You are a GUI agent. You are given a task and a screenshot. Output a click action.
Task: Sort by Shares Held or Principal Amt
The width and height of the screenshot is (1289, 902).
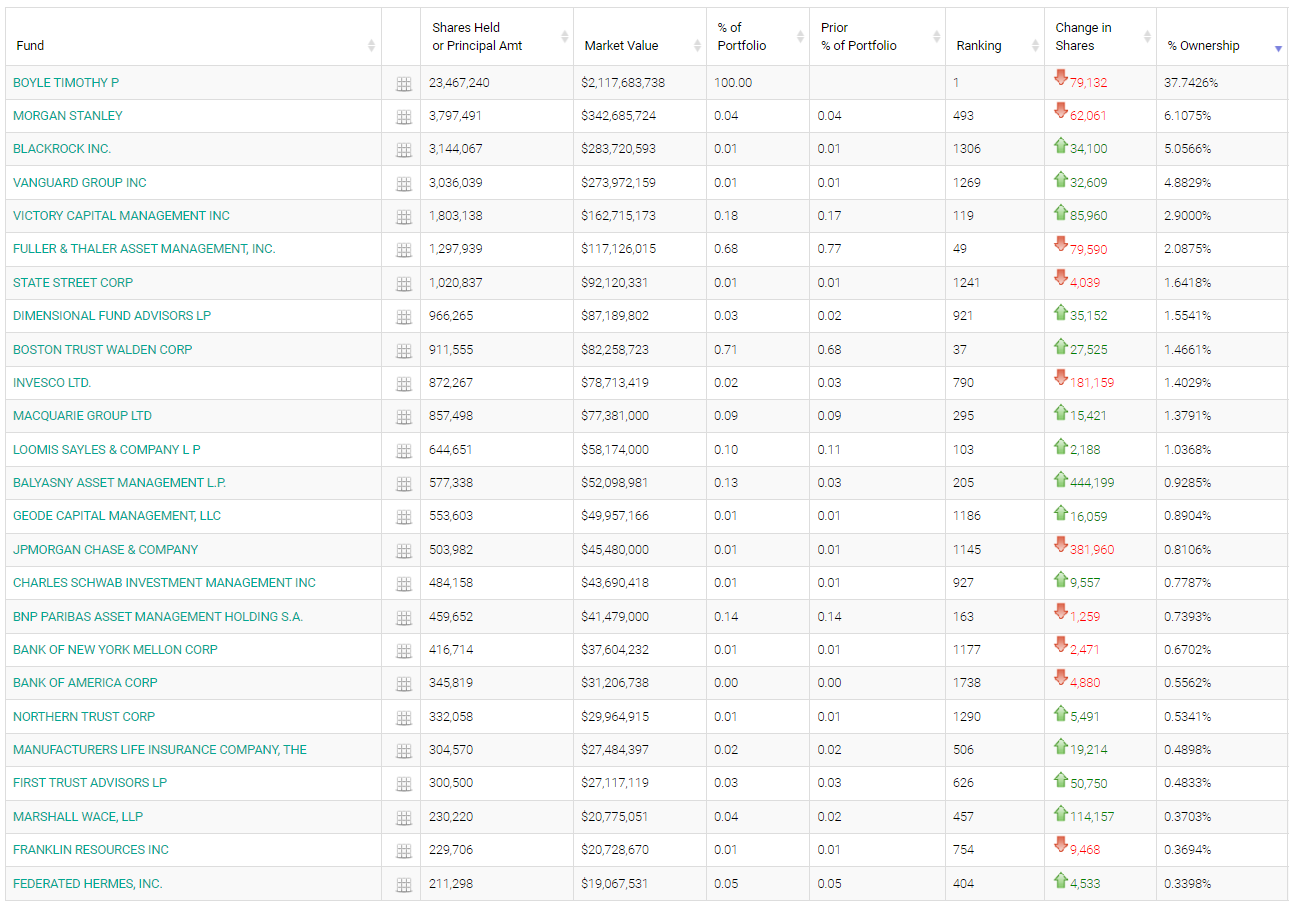tap(497, 37)
